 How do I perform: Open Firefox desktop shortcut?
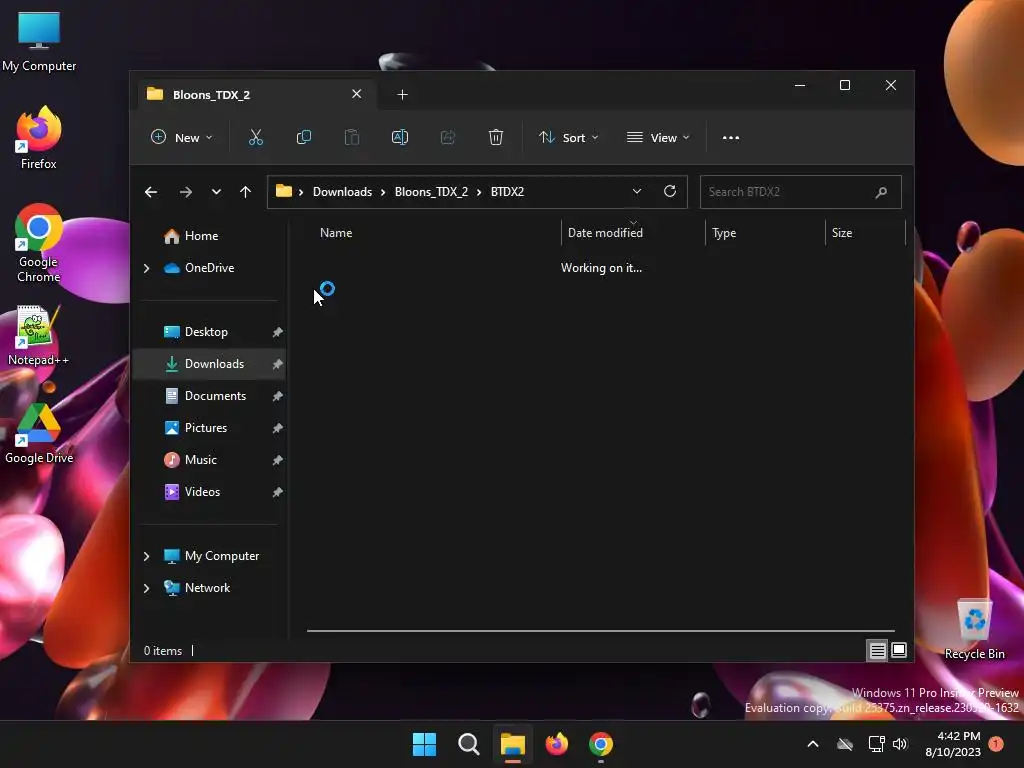point(39,138)
